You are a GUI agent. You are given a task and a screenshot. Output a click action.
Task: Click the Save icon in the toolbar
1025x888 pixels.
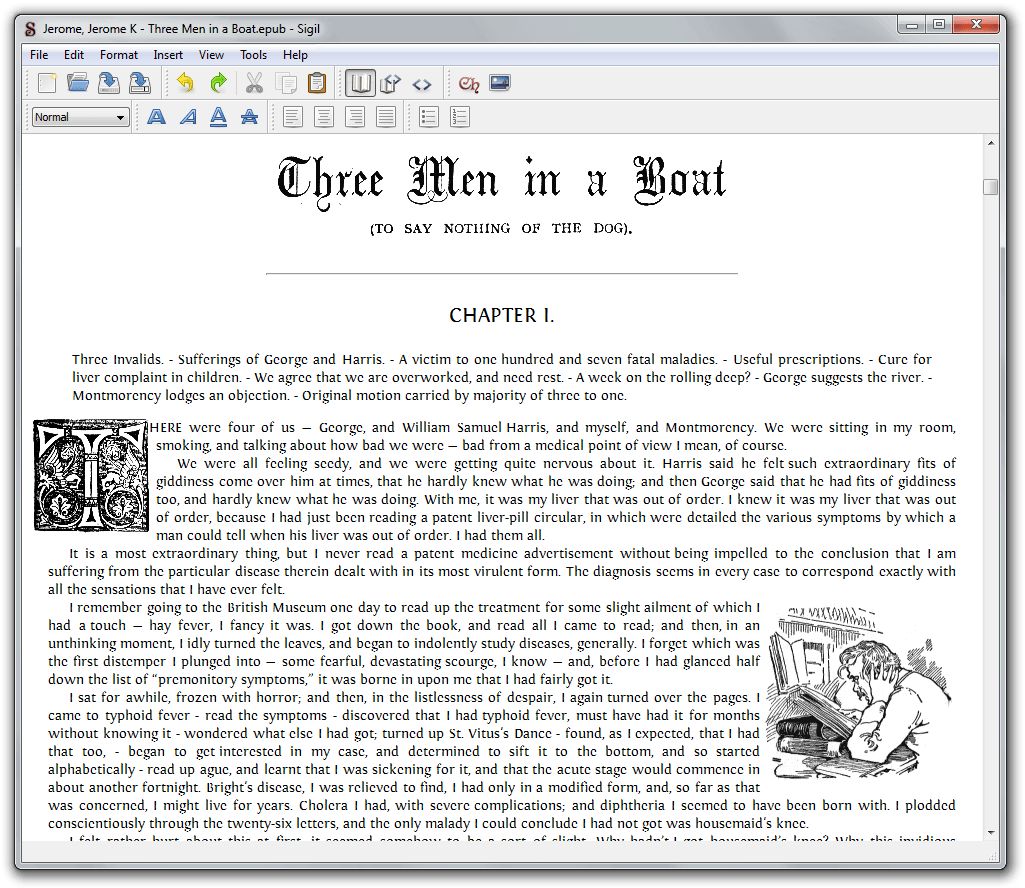109,84
